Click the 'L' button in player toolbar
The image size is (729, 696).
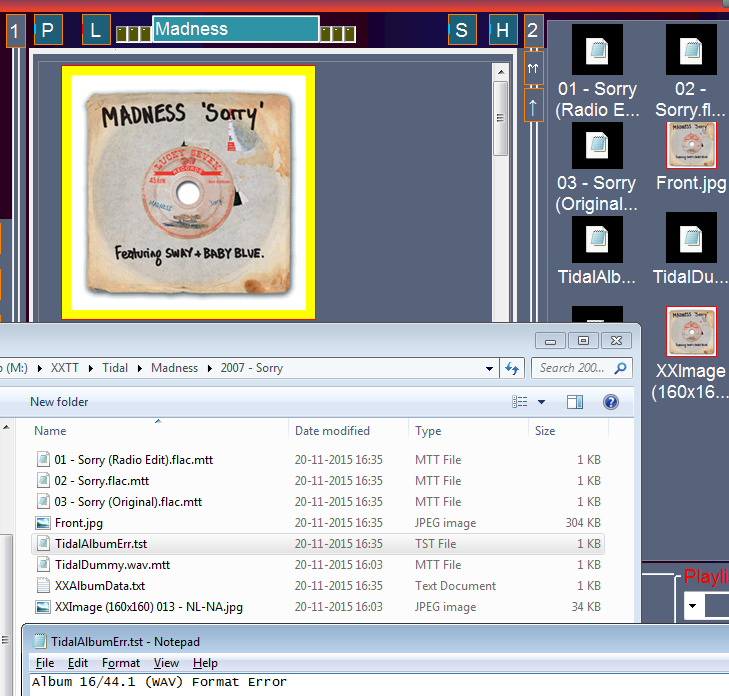click(x=96, y=30)
